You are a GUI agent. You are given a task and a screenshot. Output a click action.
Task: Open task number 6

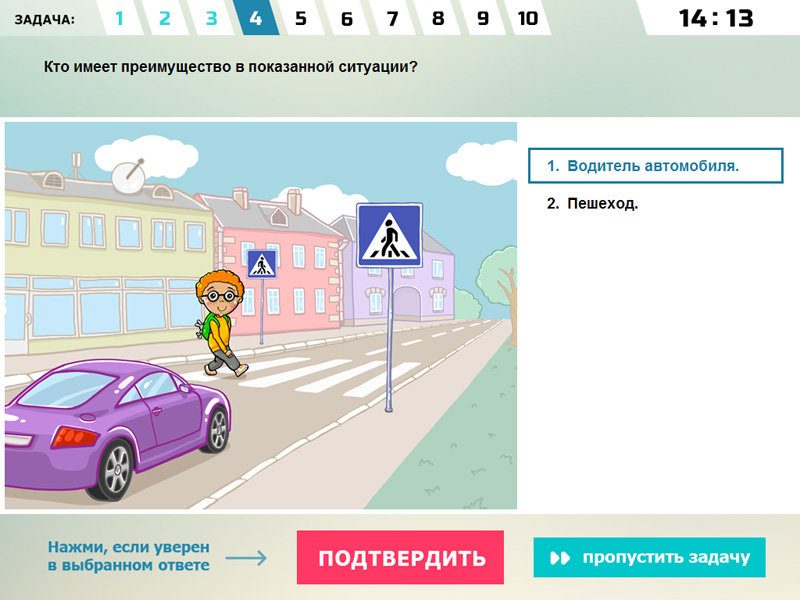(347, 18)
